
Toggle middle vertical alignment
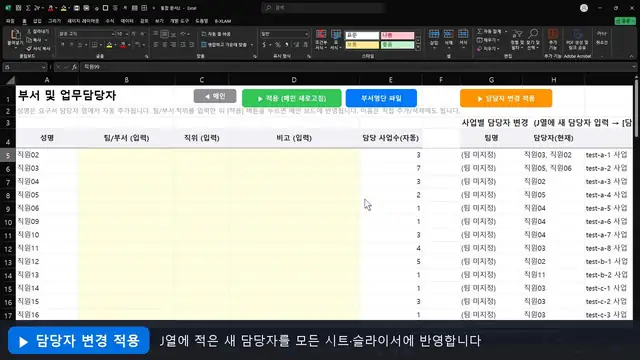point(165,34)
